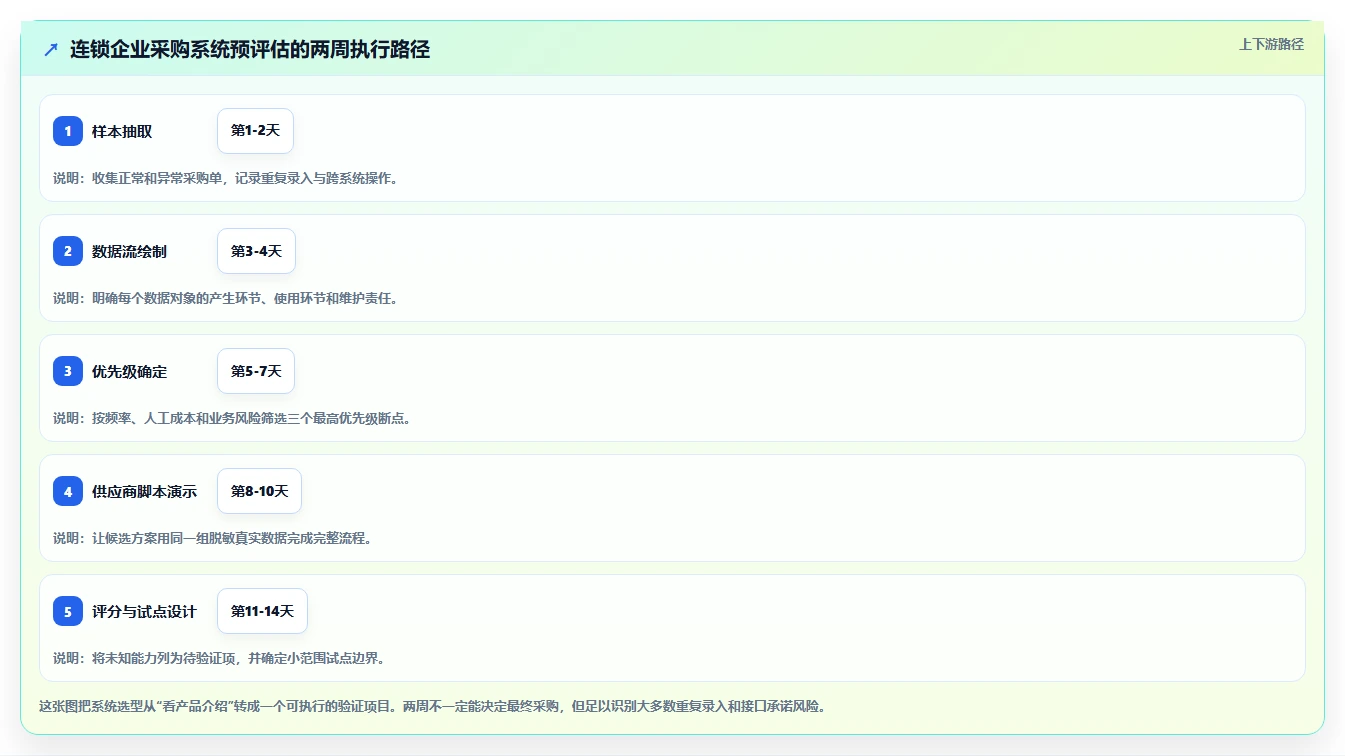This screenshot has height=756, width=1345.
Task: Select the 第11-14天 time pill
Action: [262, 611]
